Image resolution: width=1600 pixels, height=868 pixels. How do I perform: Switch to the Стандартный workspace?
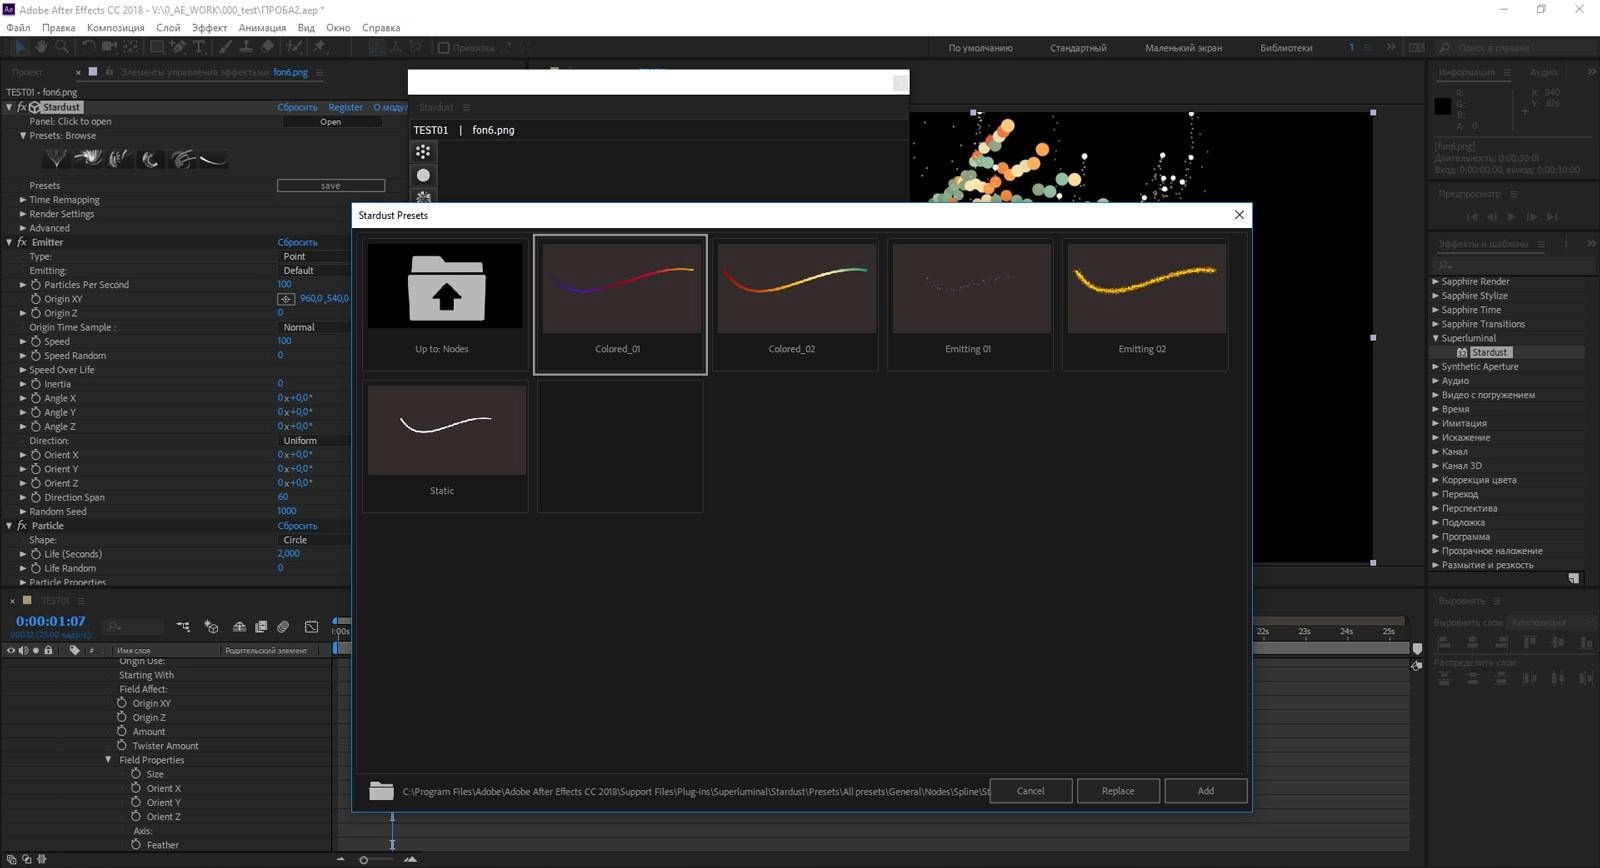click(x=1078, y=48)
